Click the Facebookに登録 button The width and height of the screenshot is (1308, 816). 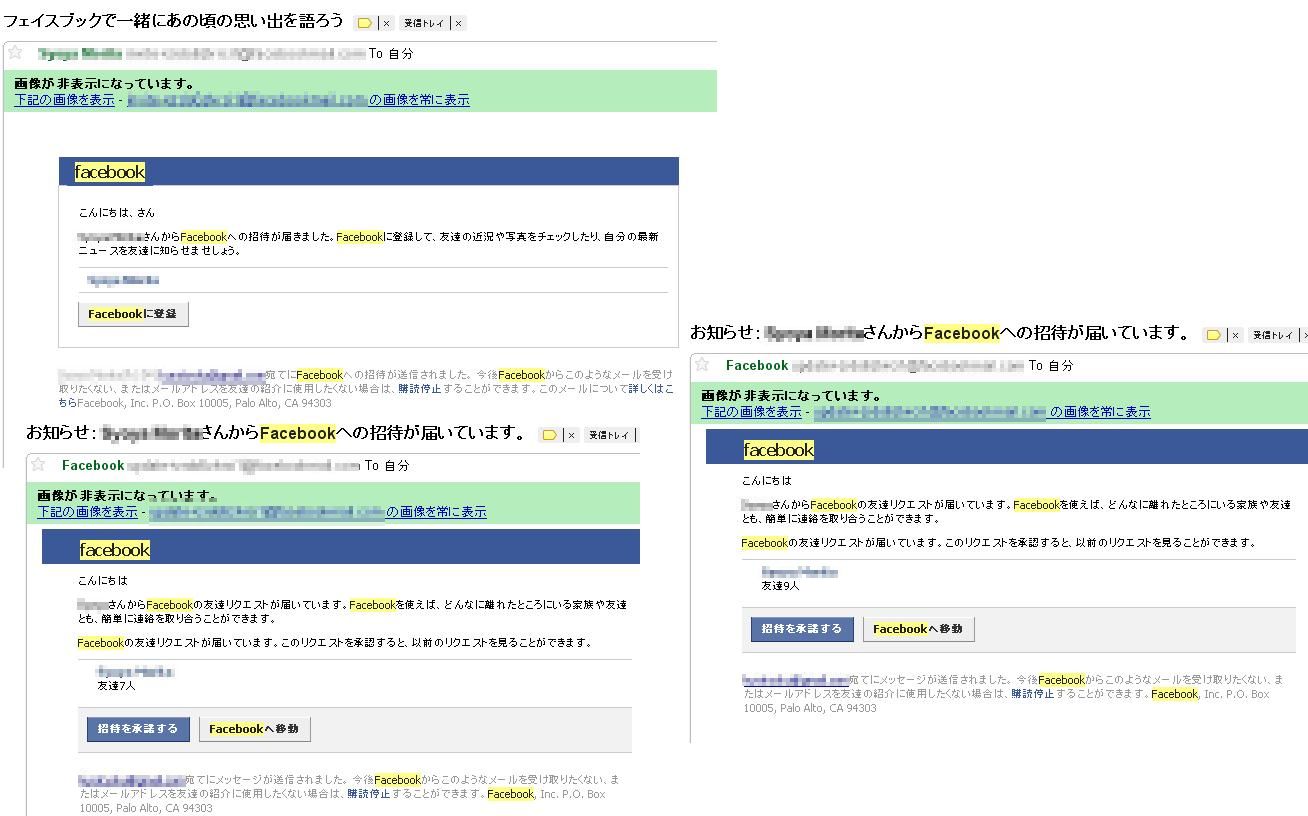133,314
